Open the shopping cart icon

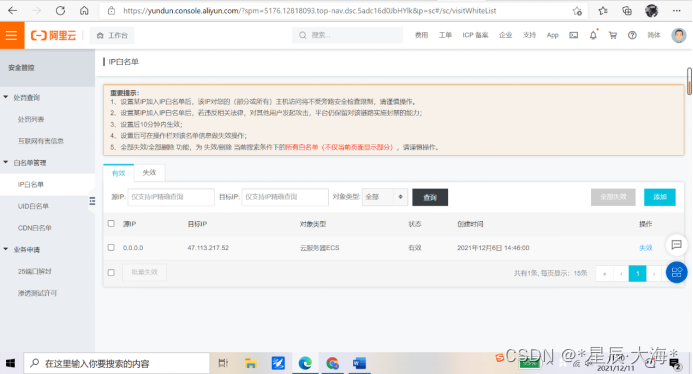613,35
